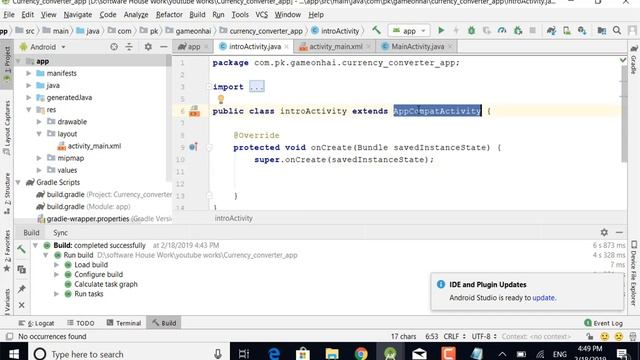640x360 pixels.
Task: Switch to the Sync tab in Build panel
Action: [x=60, y=233]
